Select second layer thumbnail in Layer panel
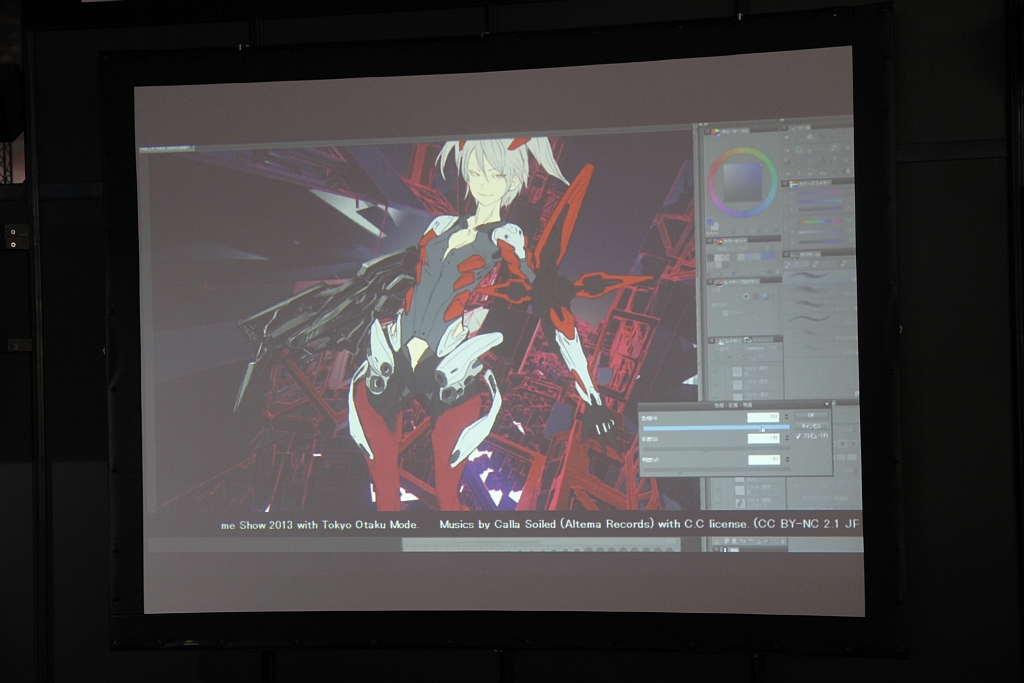Screen dimensions: 1024x683 click(737, 385)
